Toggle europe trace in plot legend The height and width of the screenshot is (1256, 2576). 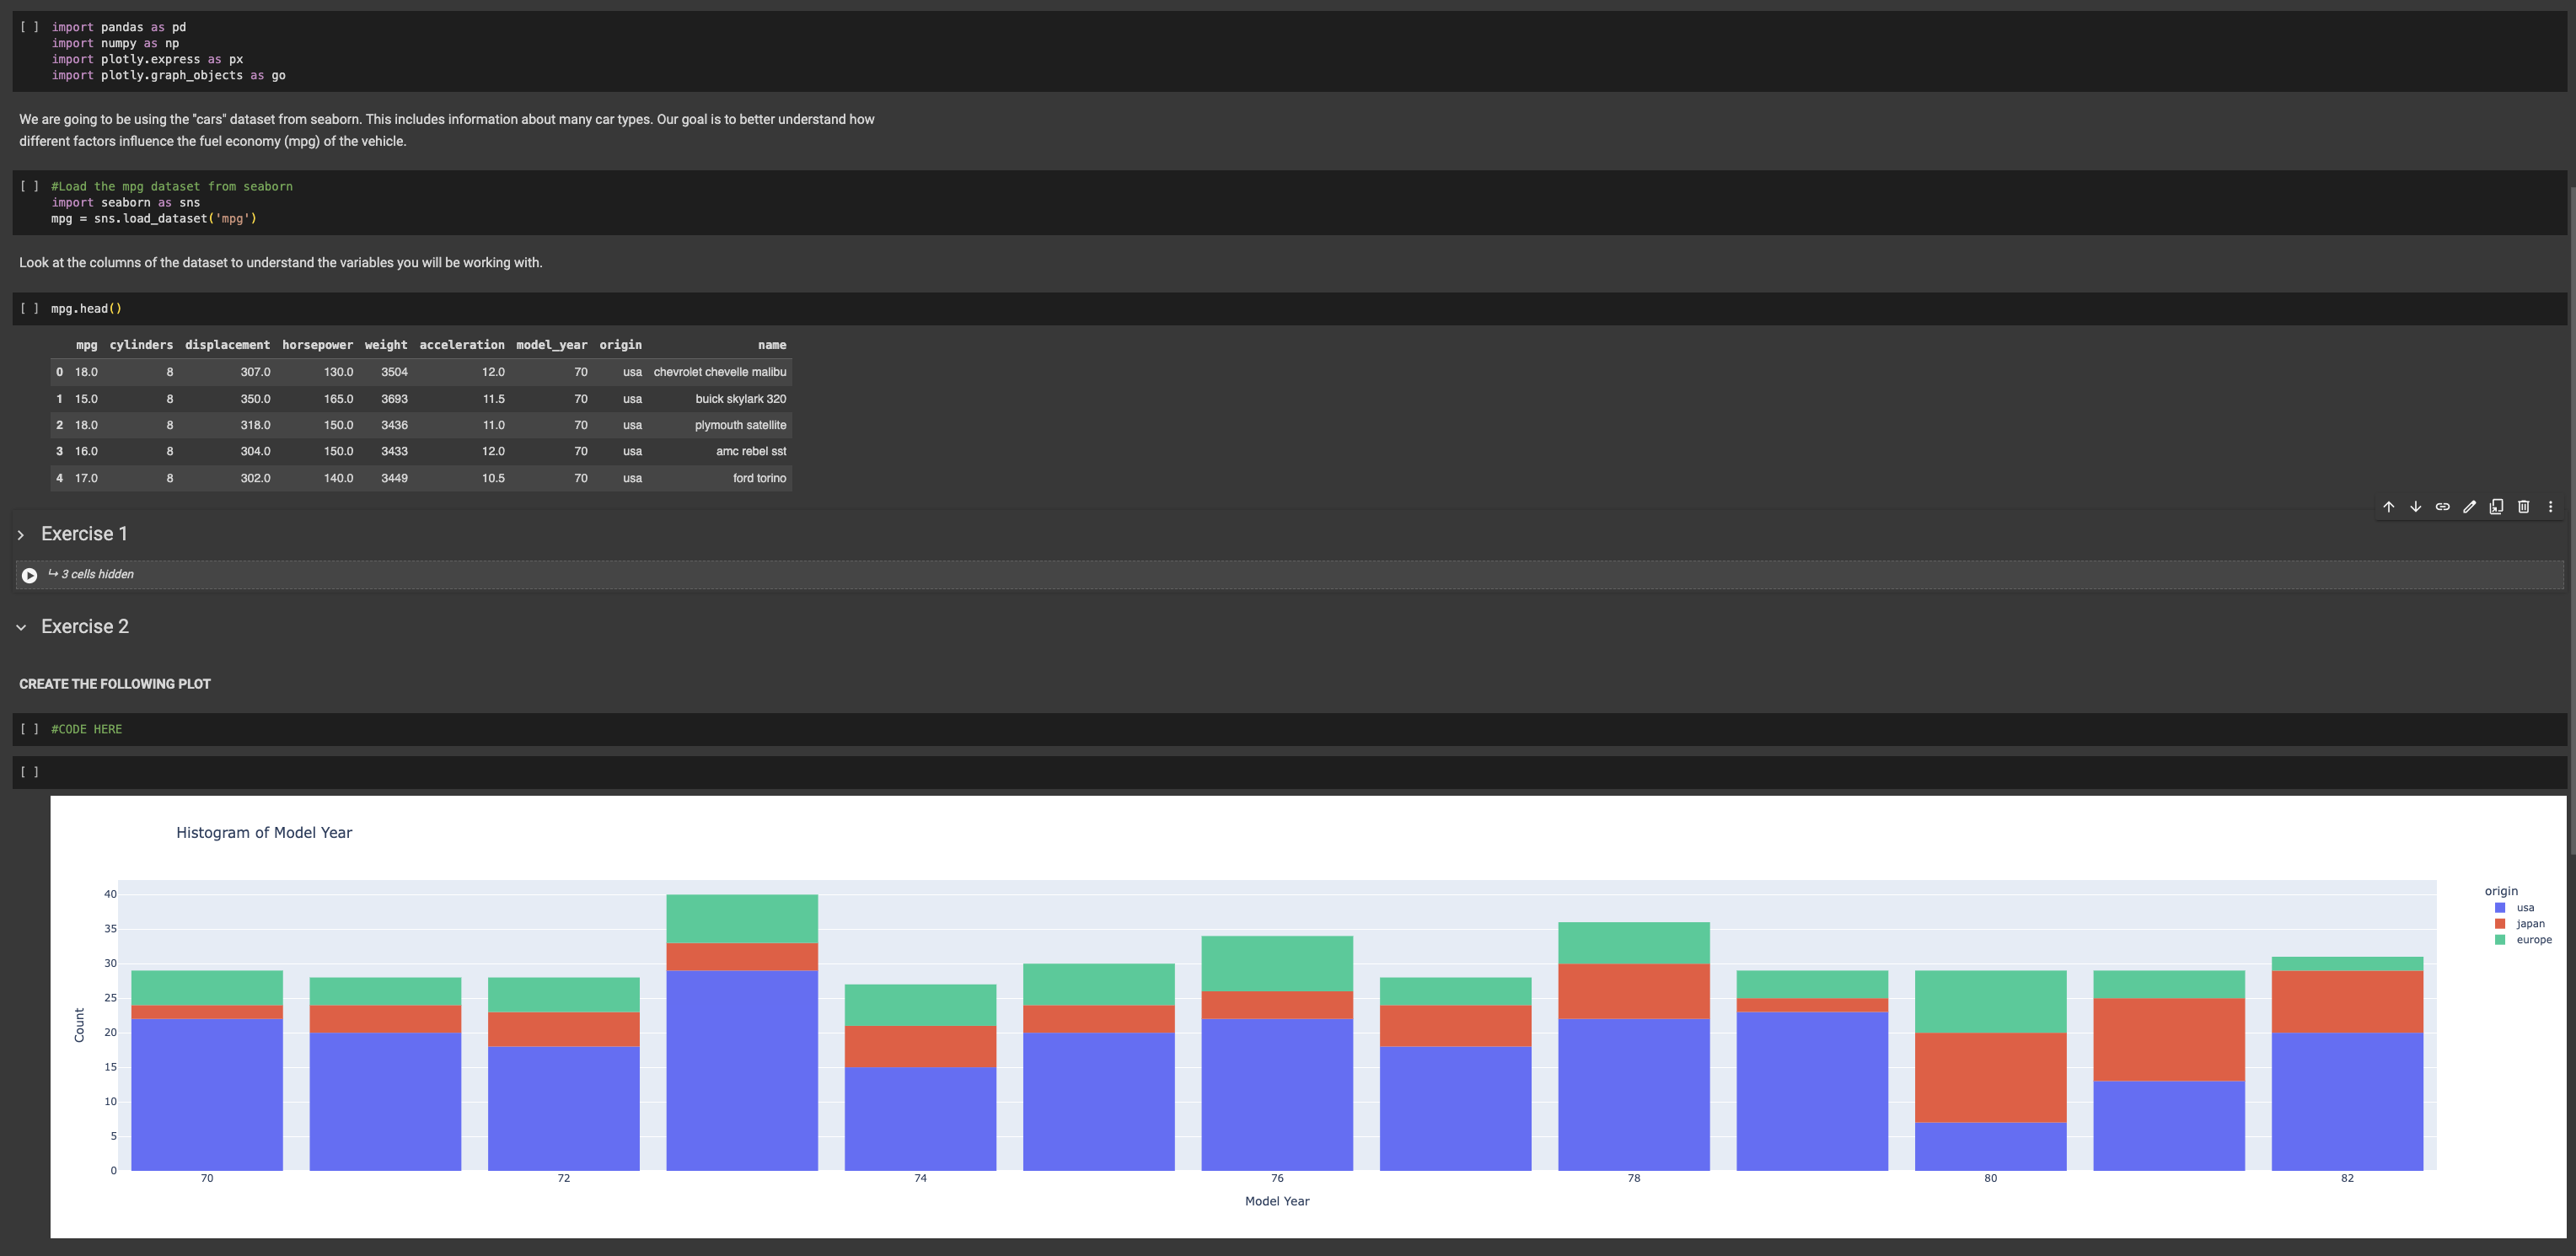tap(2532, 940)
